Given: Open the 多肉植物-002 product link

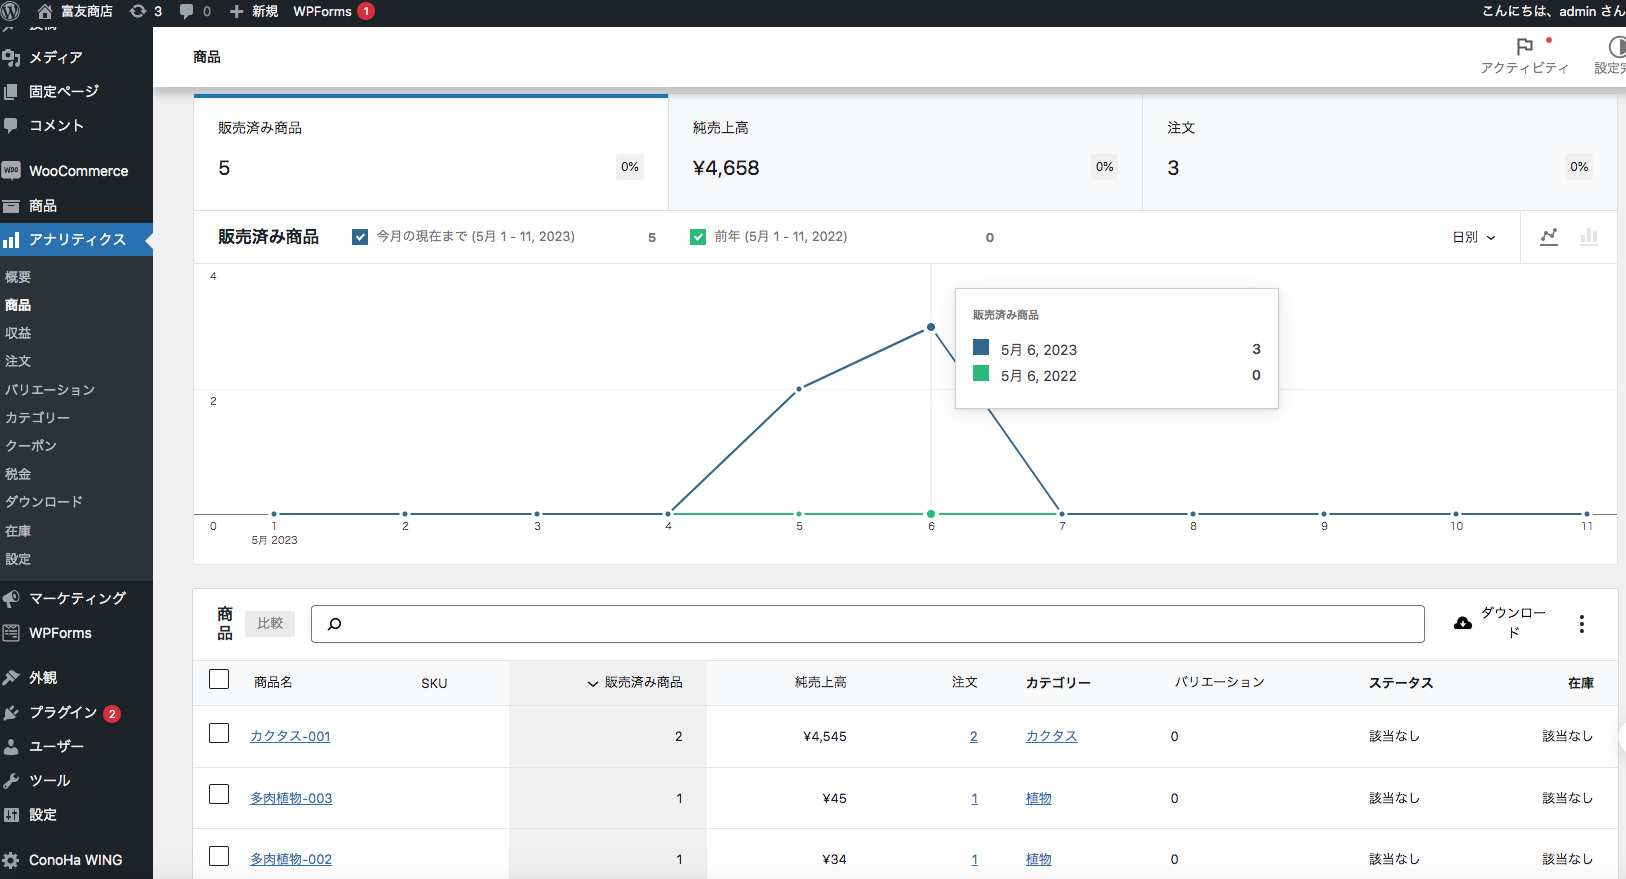Looking at the screenshot, I should point(291,859).
